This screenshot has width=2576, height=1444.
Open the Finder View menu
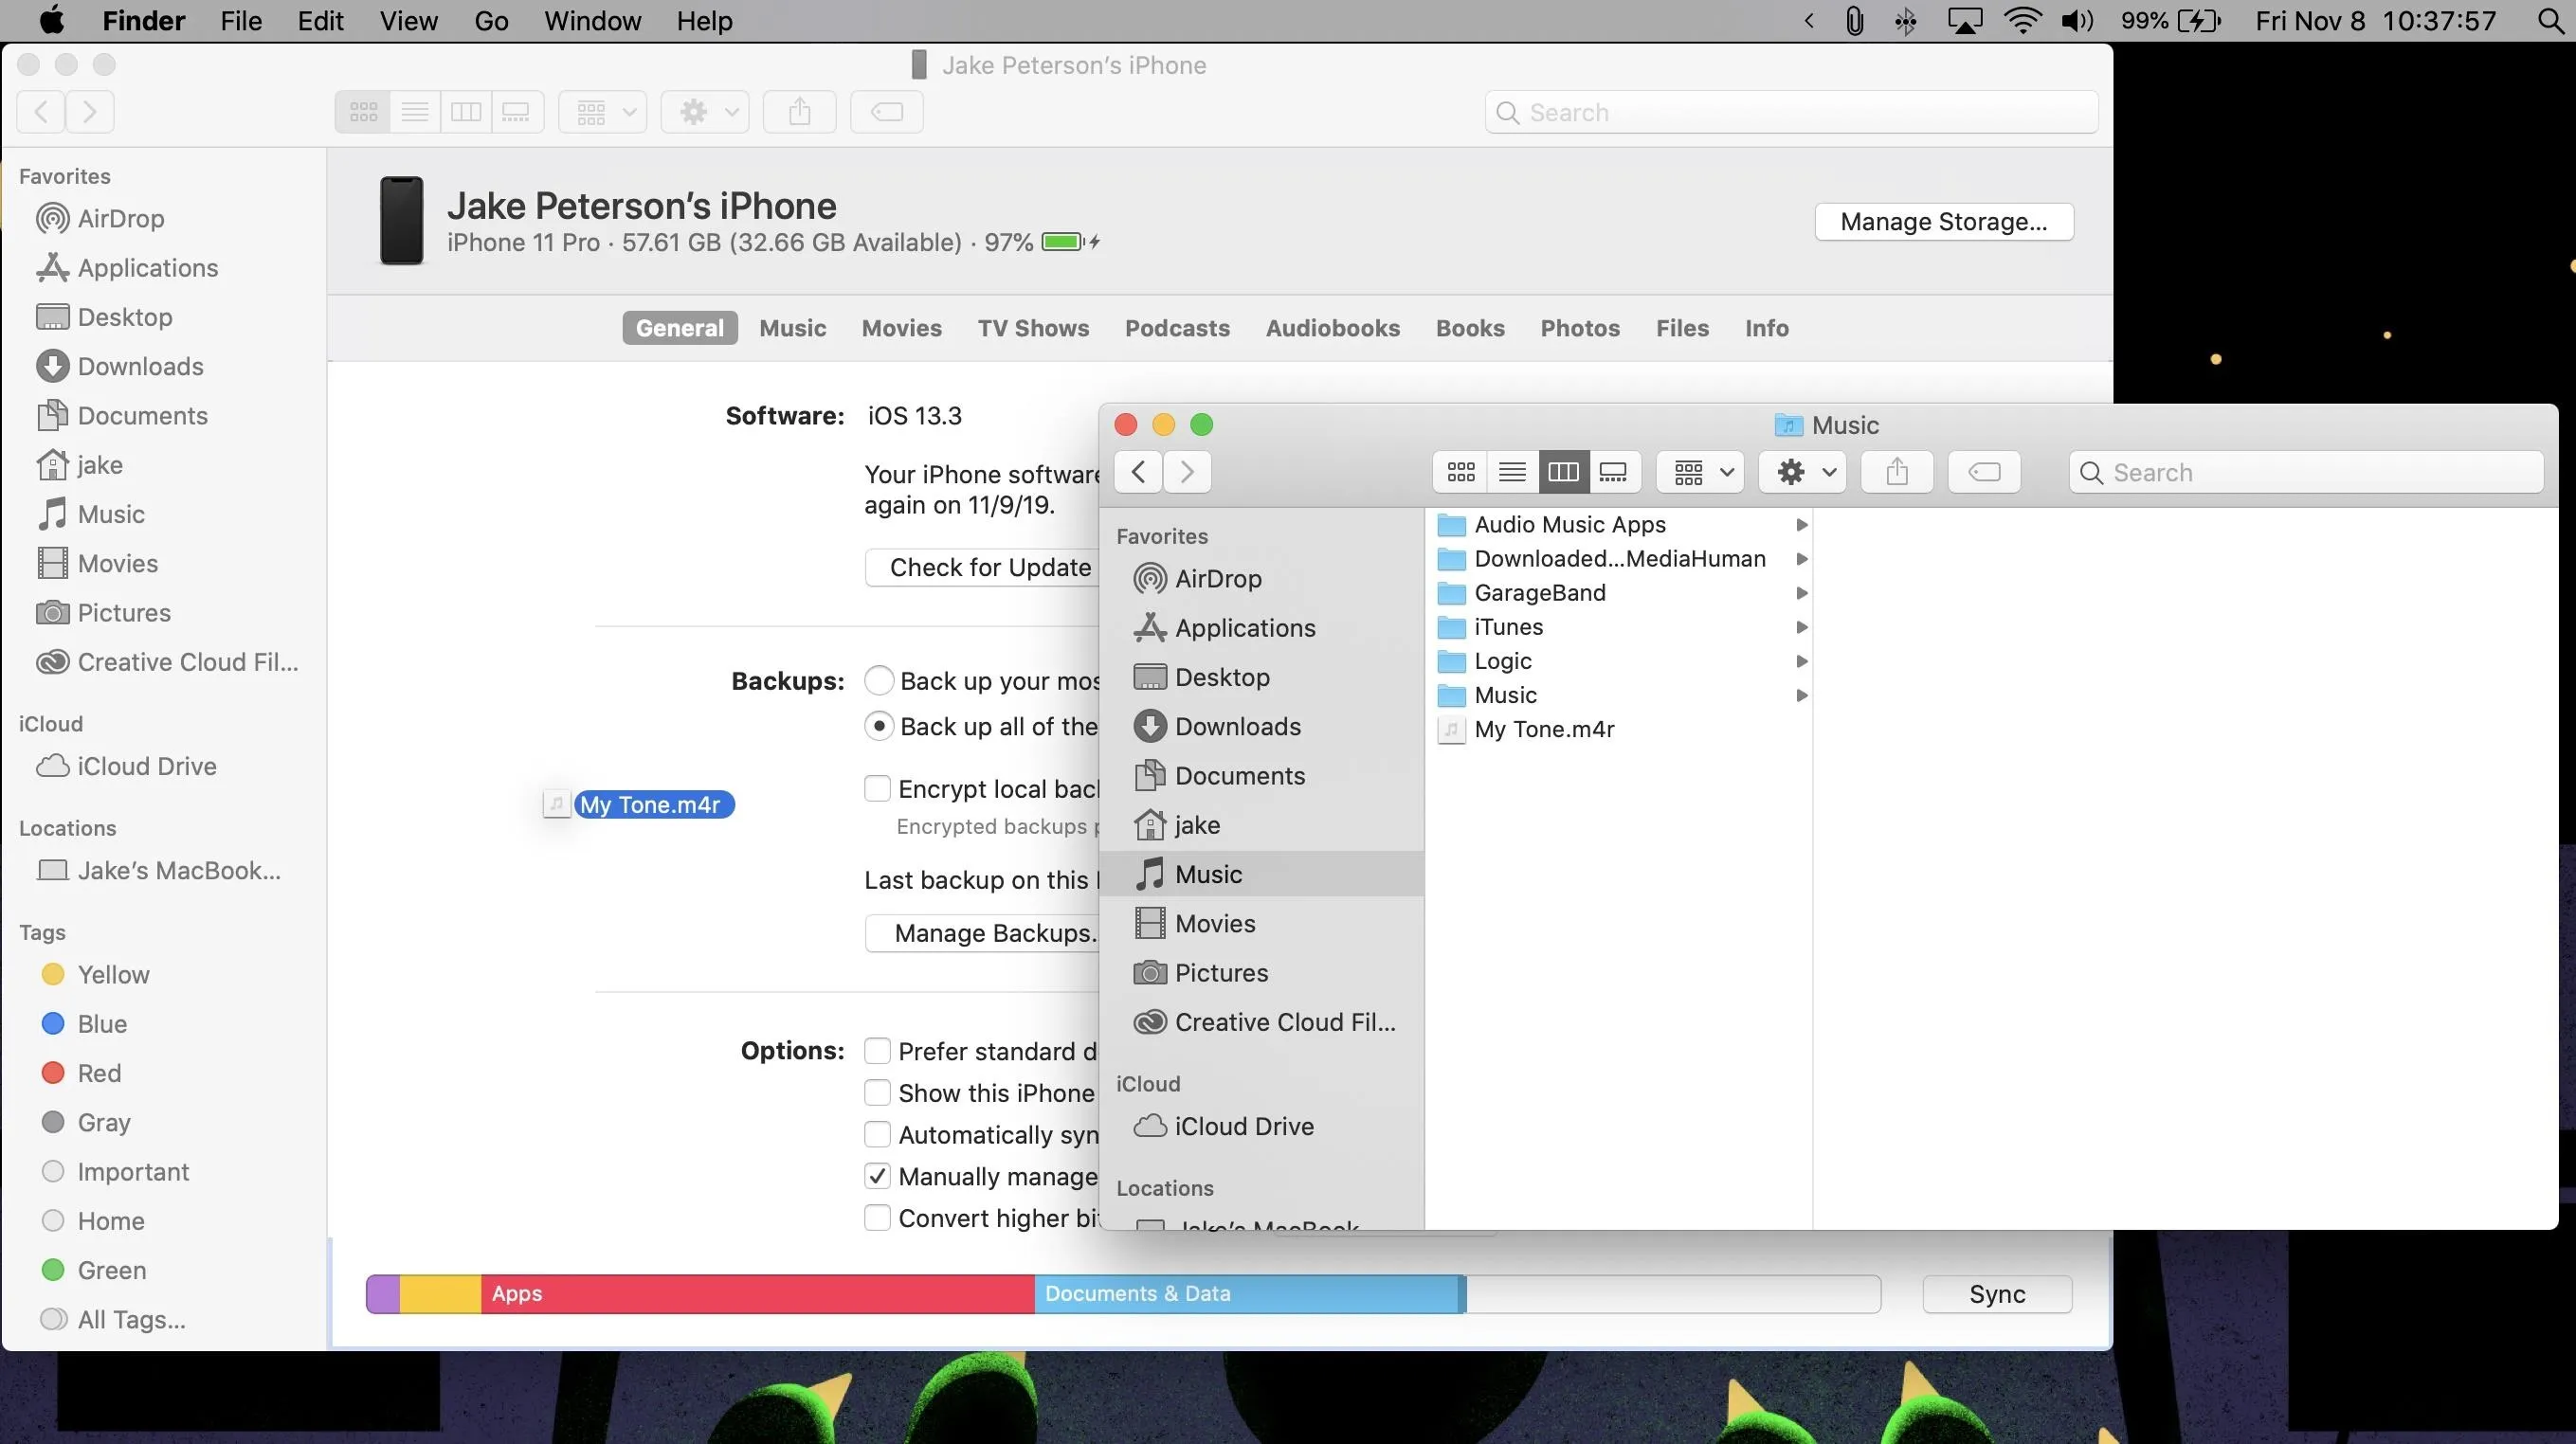408,21
